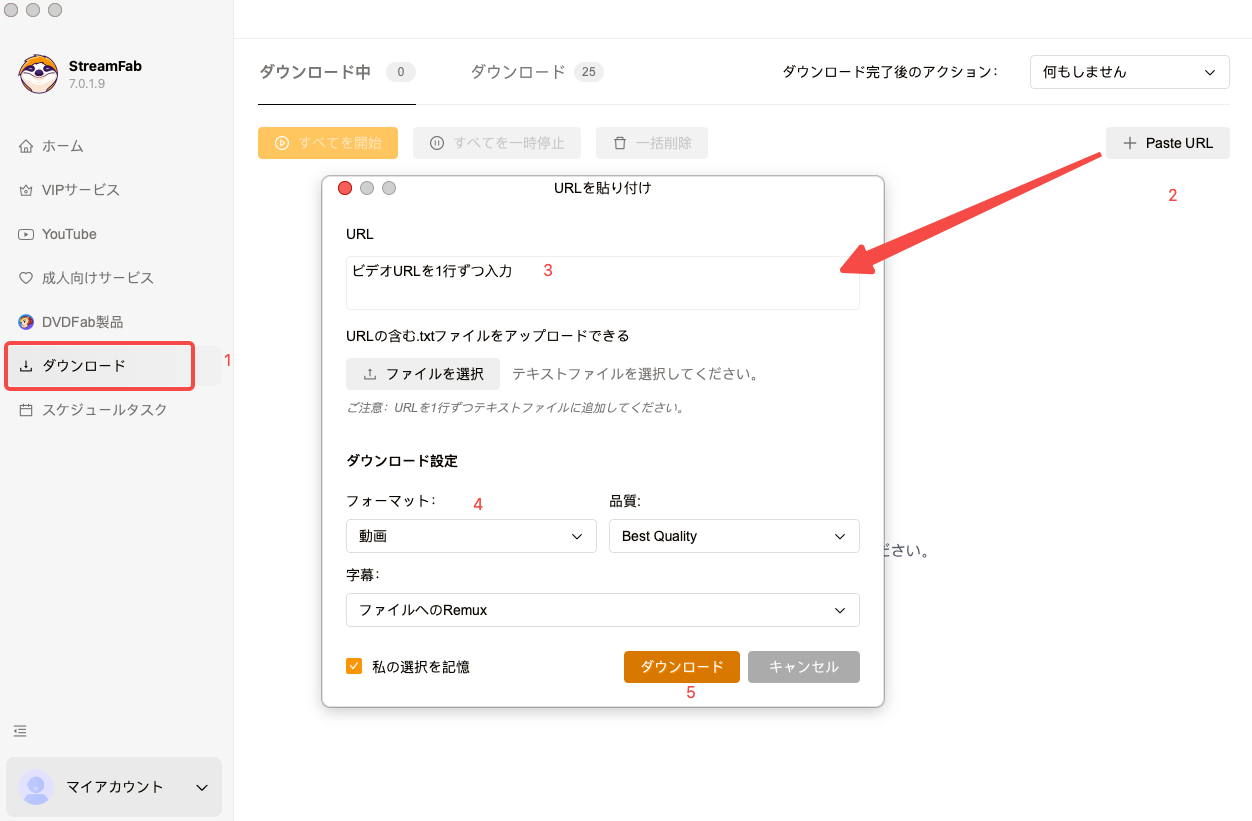Click the スケジュールタスク calendar icon

(26, 410)
